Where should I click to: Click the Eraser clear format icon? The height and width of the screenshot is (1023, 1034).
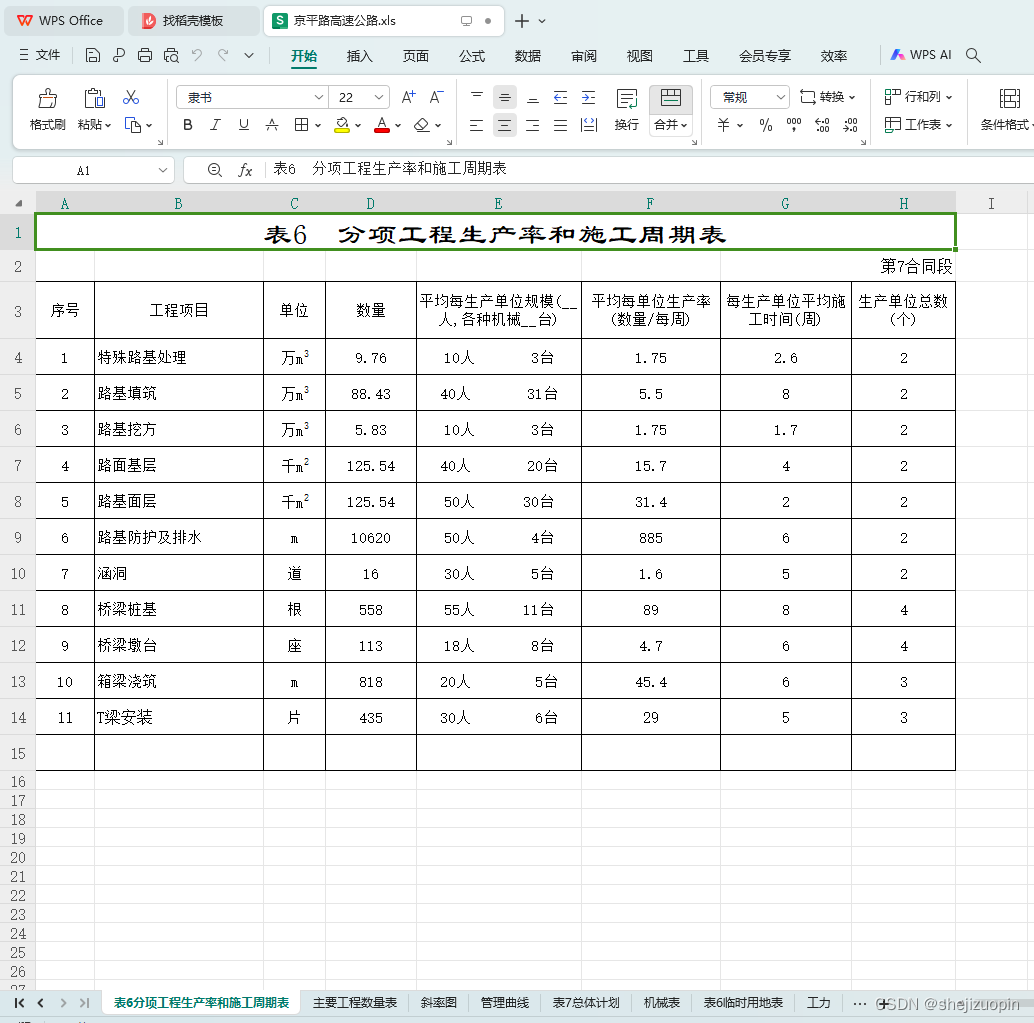pyautogui.click(x=421, y=125)
